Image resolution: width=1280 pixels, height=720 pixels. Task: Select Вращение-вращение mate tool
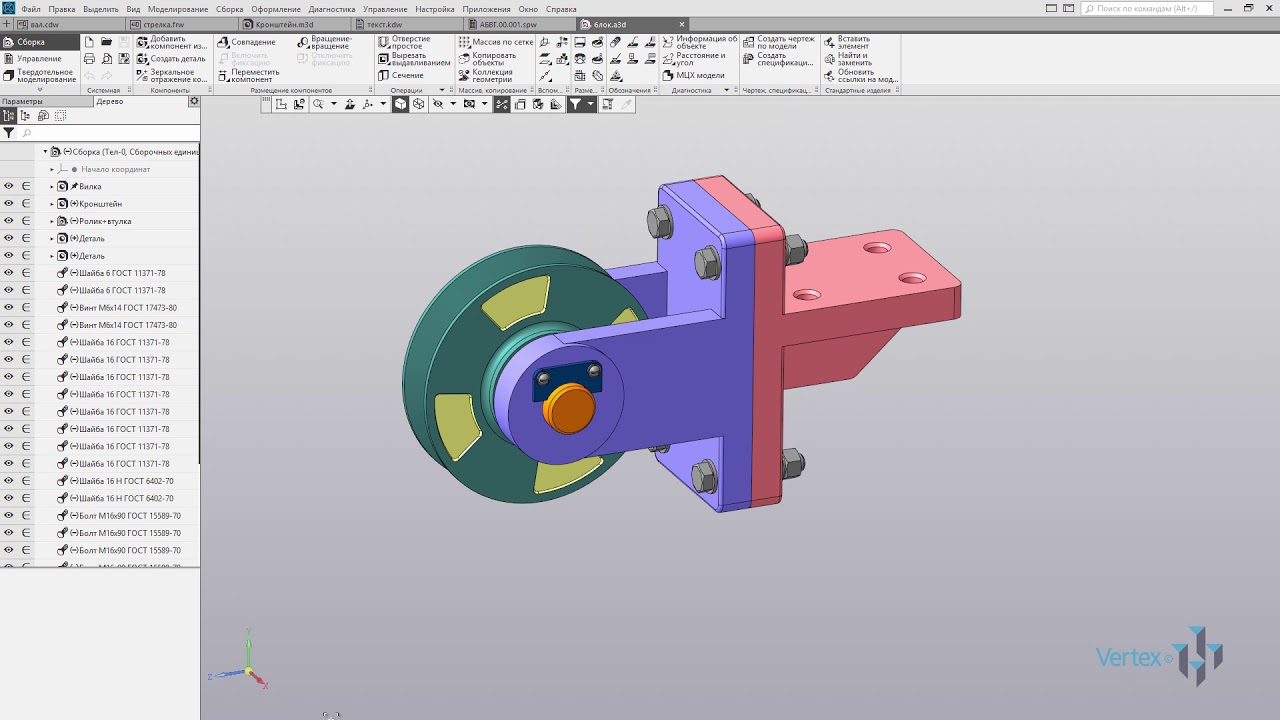[324, 43]
